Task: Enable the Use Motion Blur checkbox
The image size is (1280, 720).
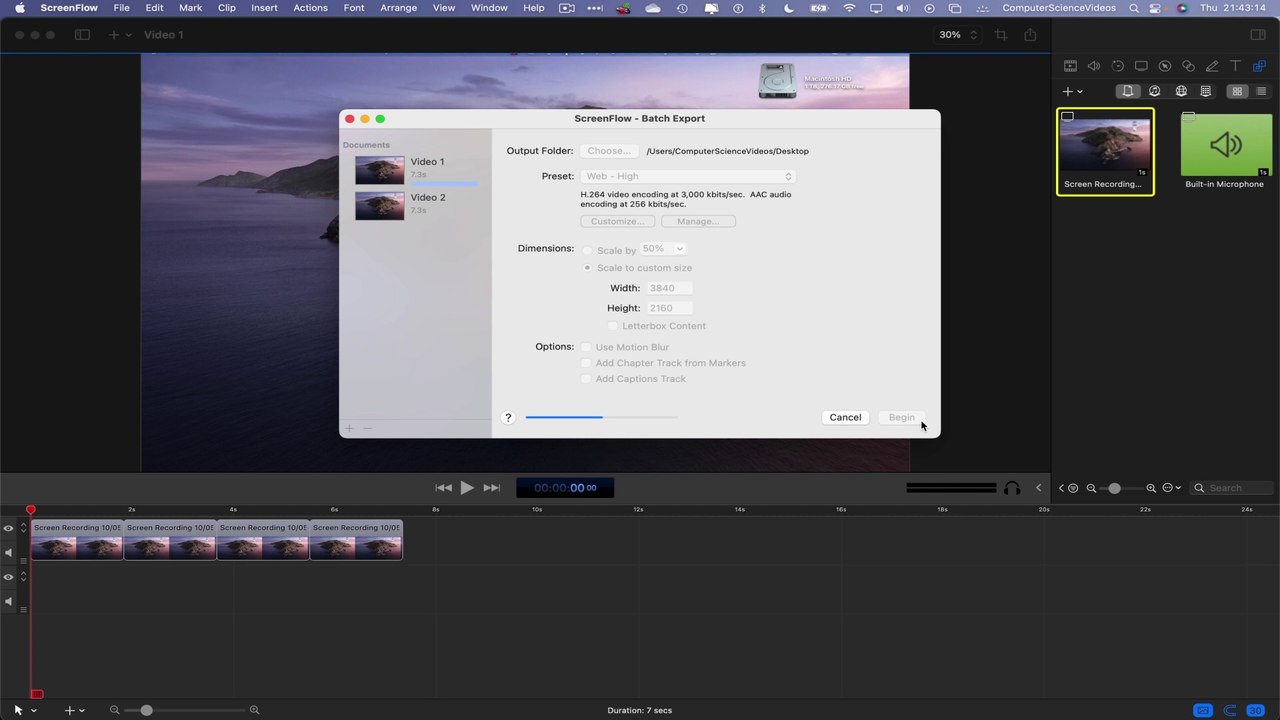Action: pos(586,347)
